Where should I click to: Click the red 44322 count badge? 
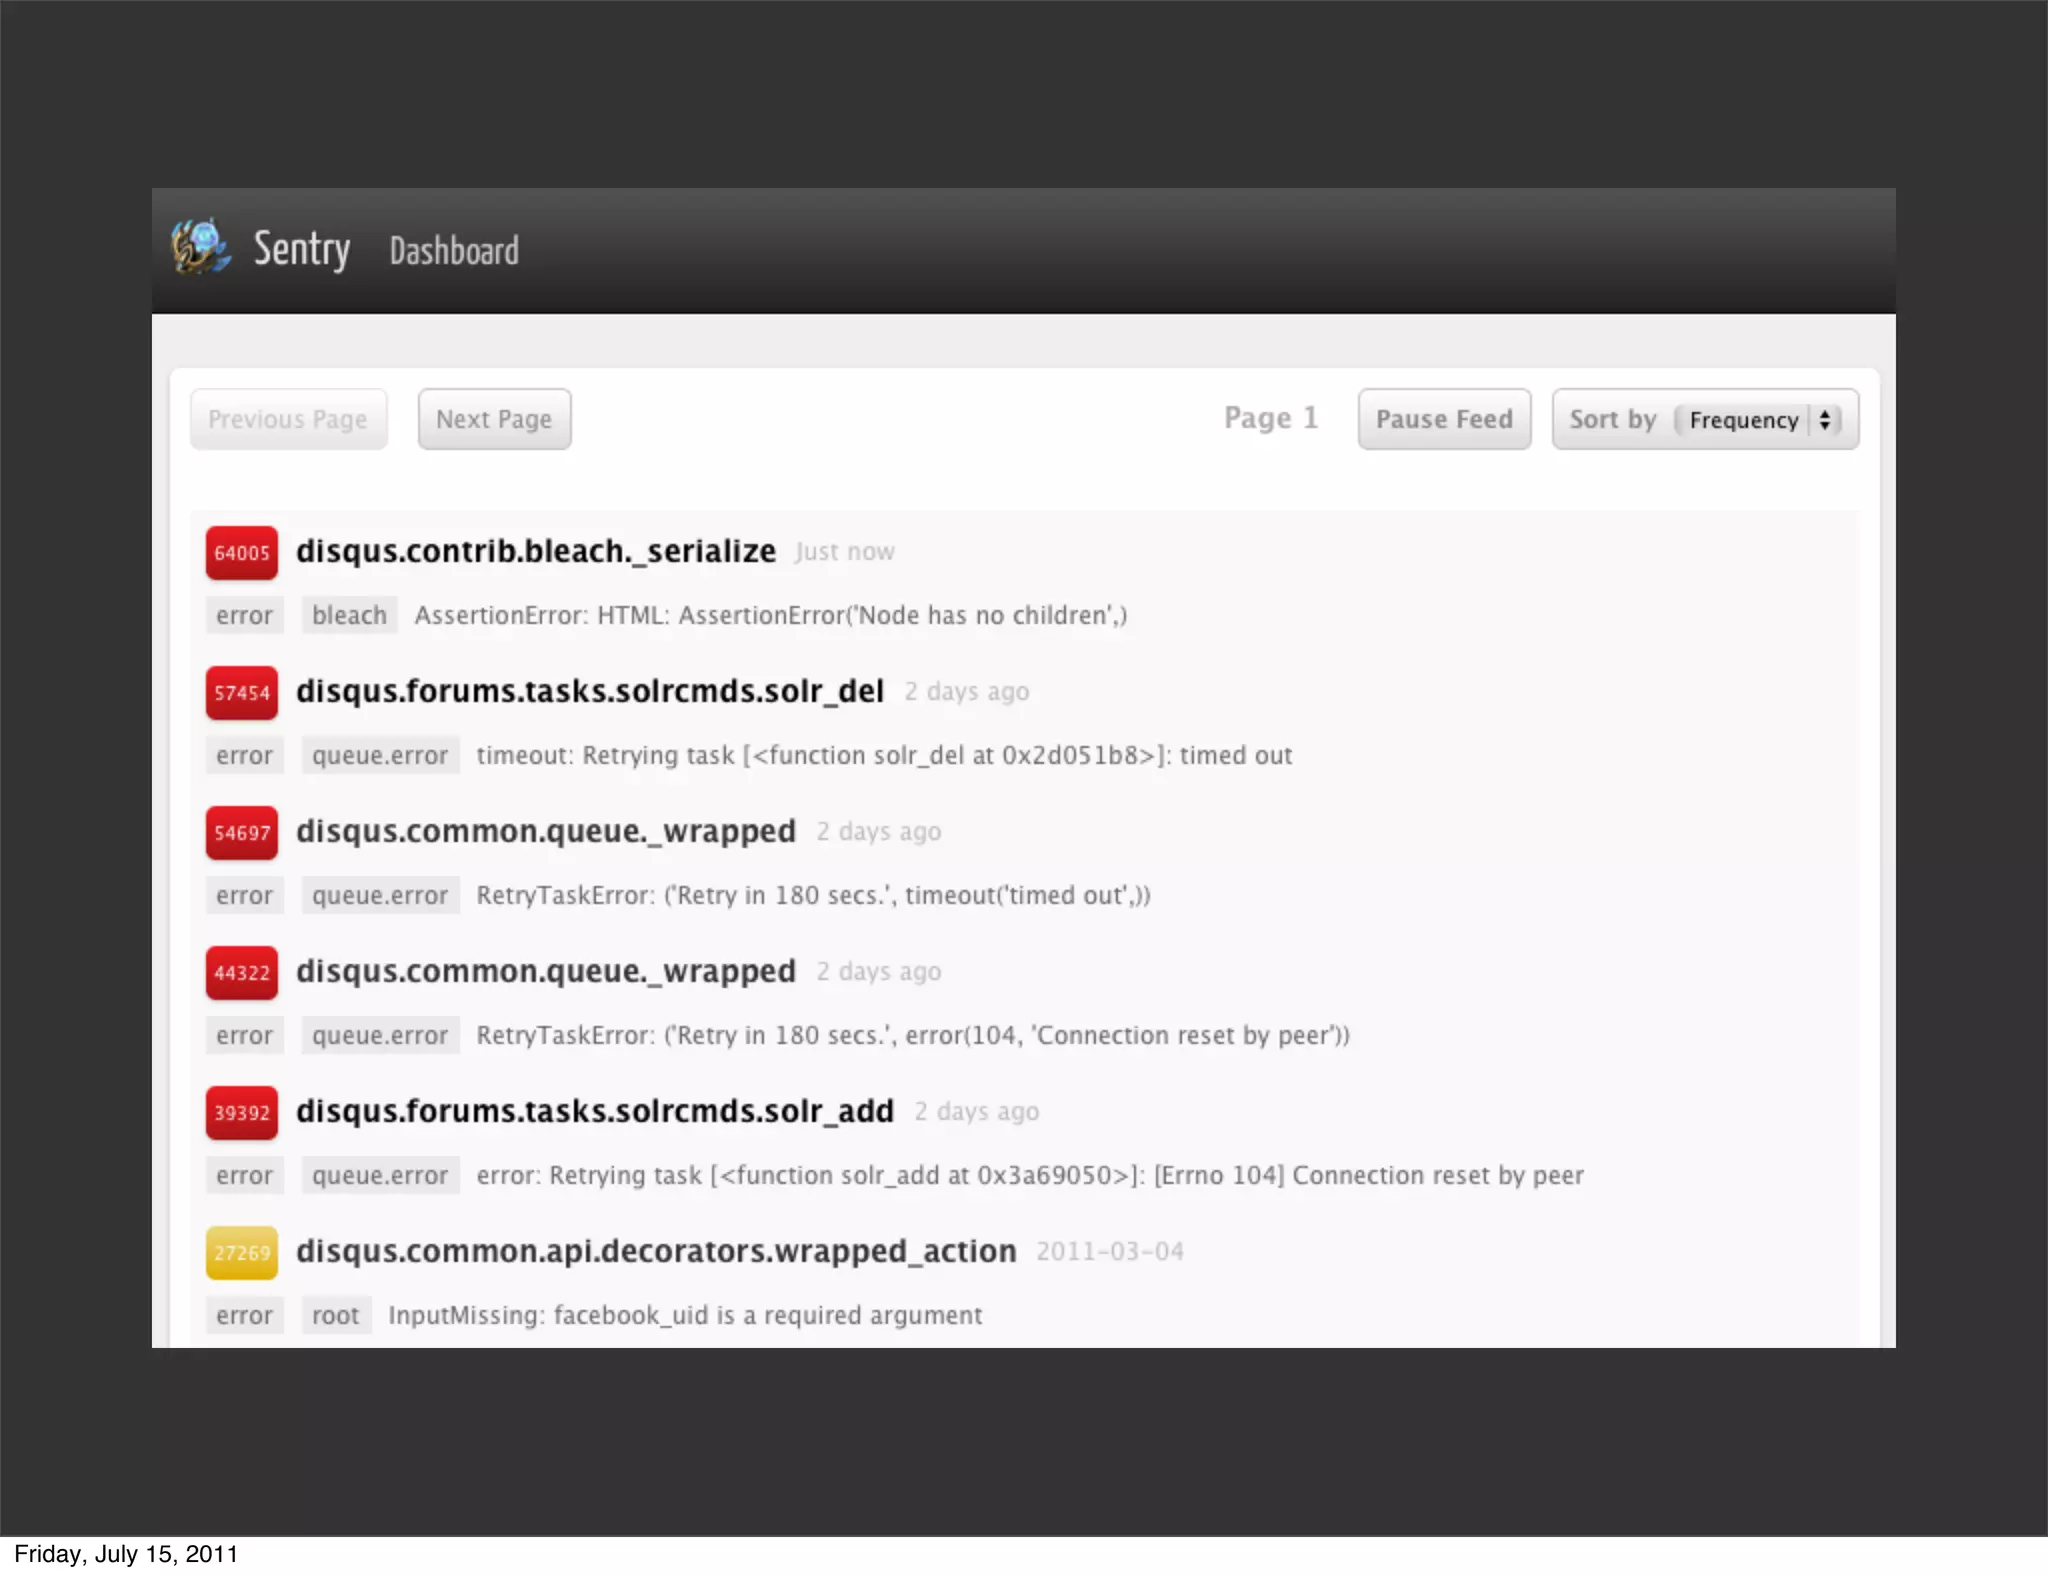pyautogui.click(x=242, y=973)
